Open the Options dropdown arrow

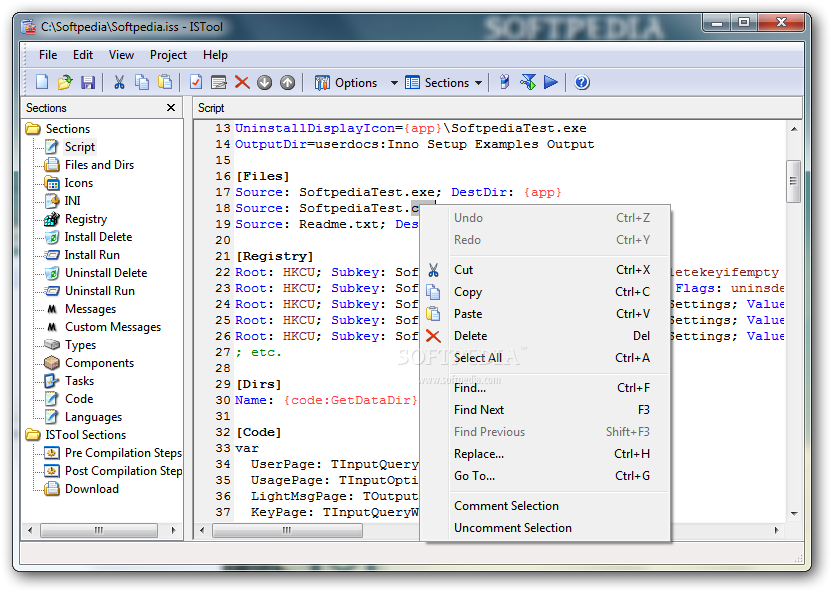coord(394,83)
